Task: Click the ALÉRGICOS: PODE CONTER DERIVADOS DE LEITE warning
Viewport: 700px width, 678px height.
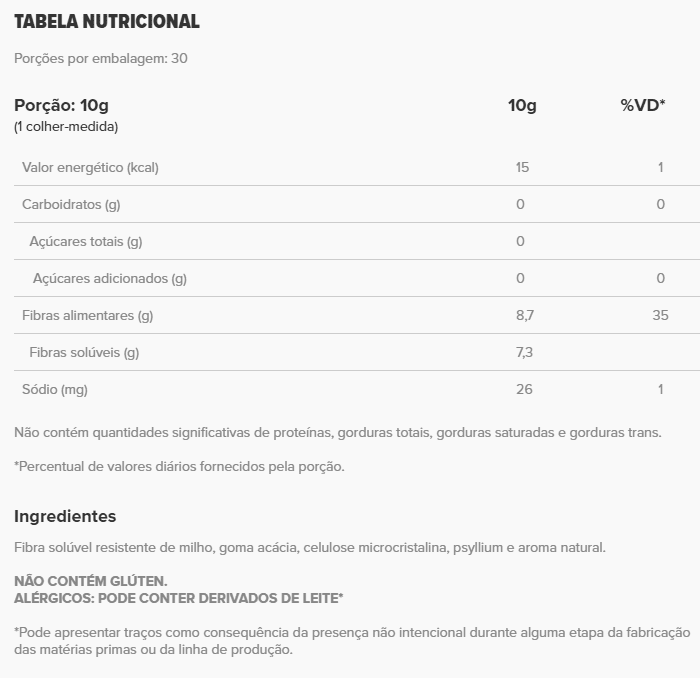Action: click(x=179, y=597)
